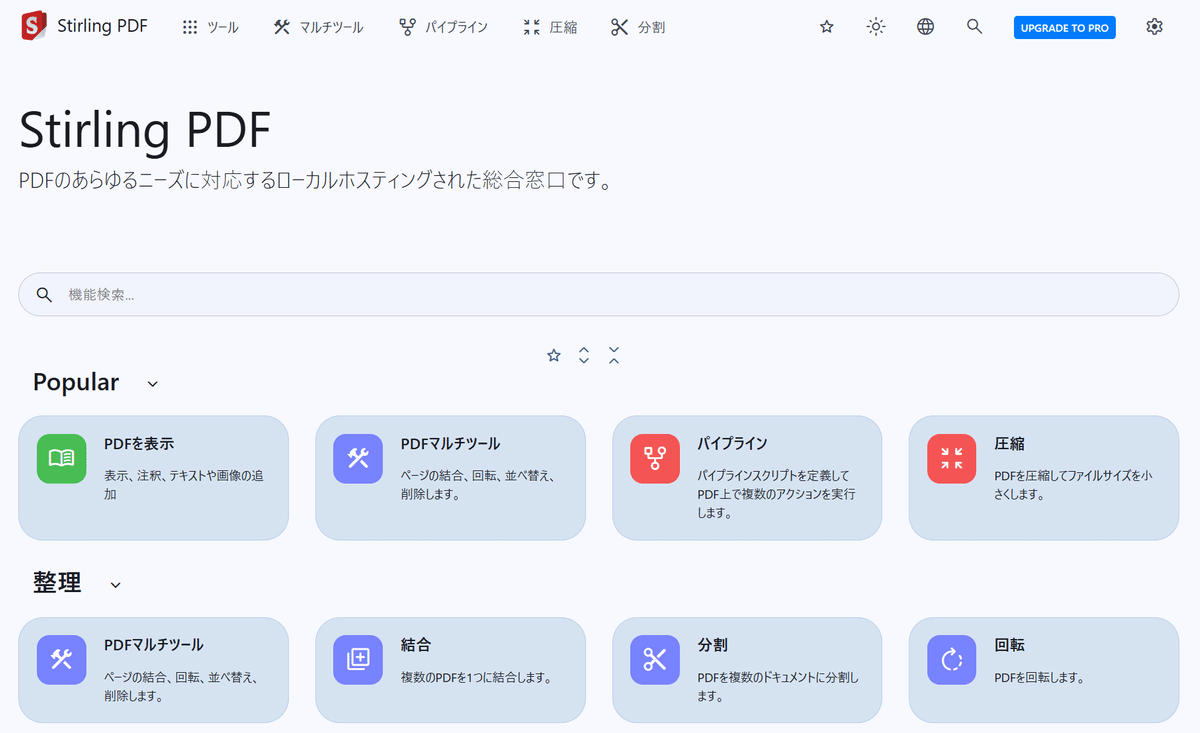
Task: Open the 圧縮 card title
Action: point(1009,443)
